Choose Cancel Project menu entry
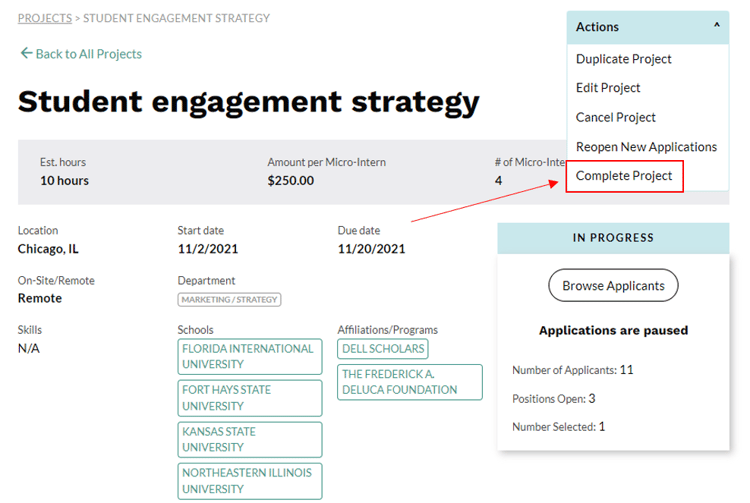This screenshot has height=503, width=750. tap(616, 117)
